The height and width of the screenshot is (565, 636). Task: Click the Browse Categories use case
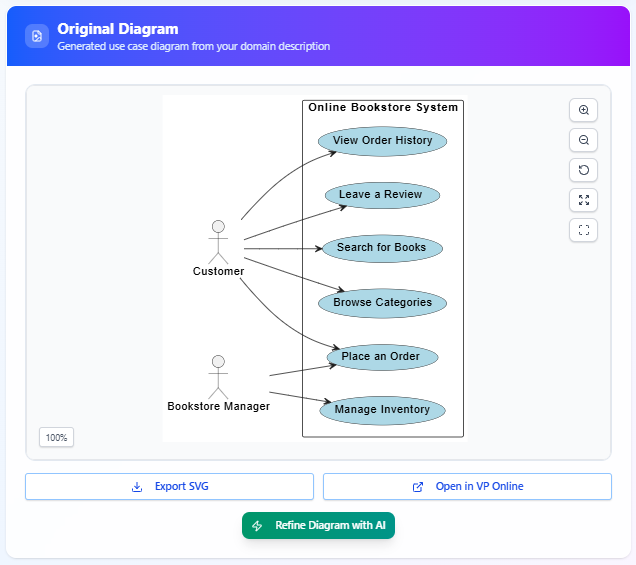pos(382,303)
